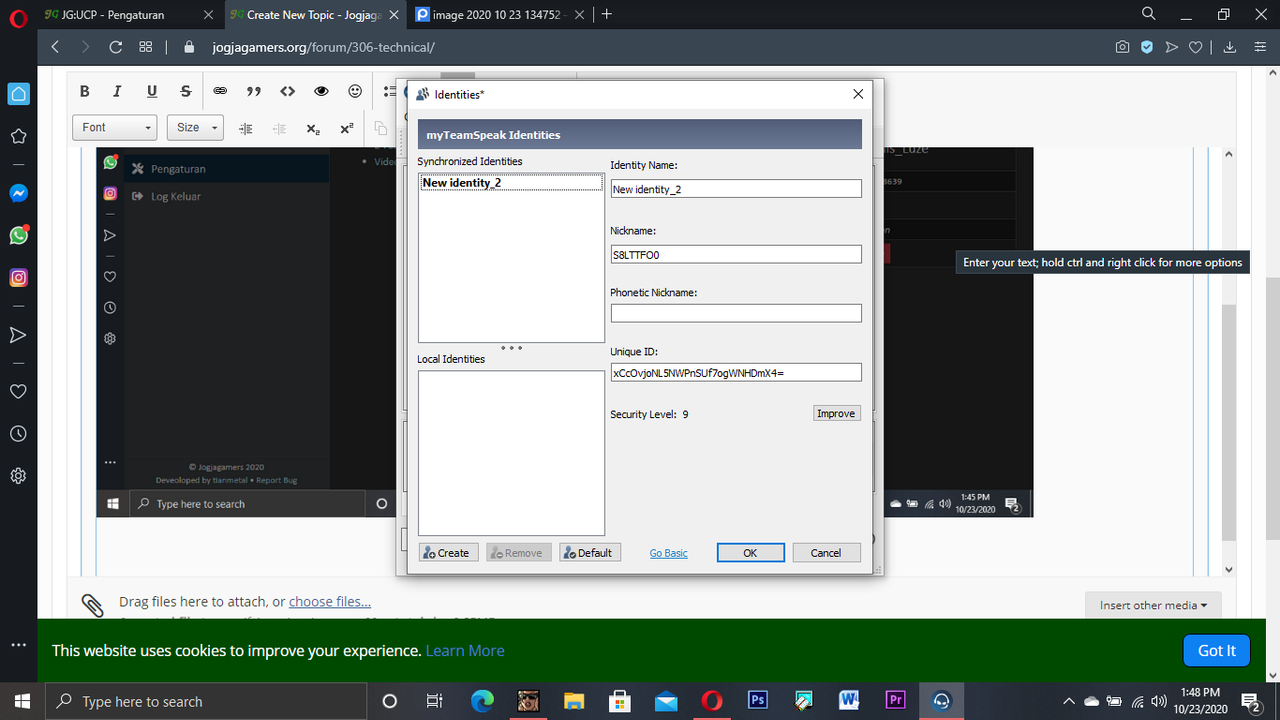Click the Unique ID field
The width and height of the screenshot is (1280, 720).
coord(736,372)
